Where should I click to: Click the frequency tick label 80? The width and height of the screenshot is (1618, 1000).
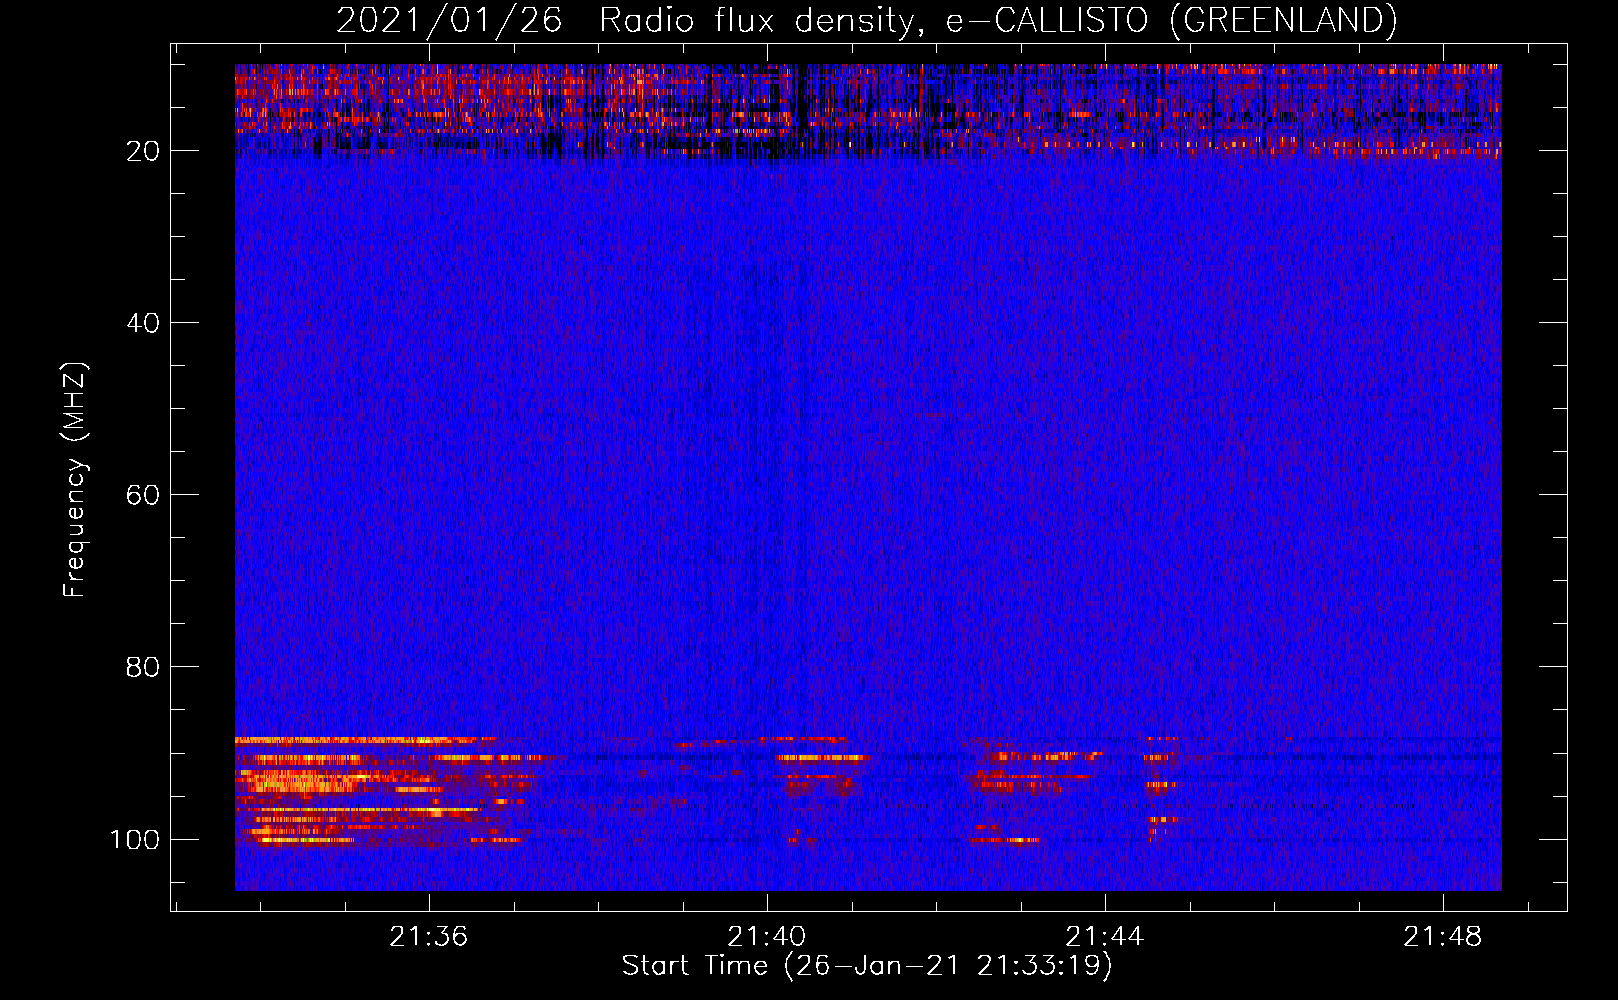[143, 667]
